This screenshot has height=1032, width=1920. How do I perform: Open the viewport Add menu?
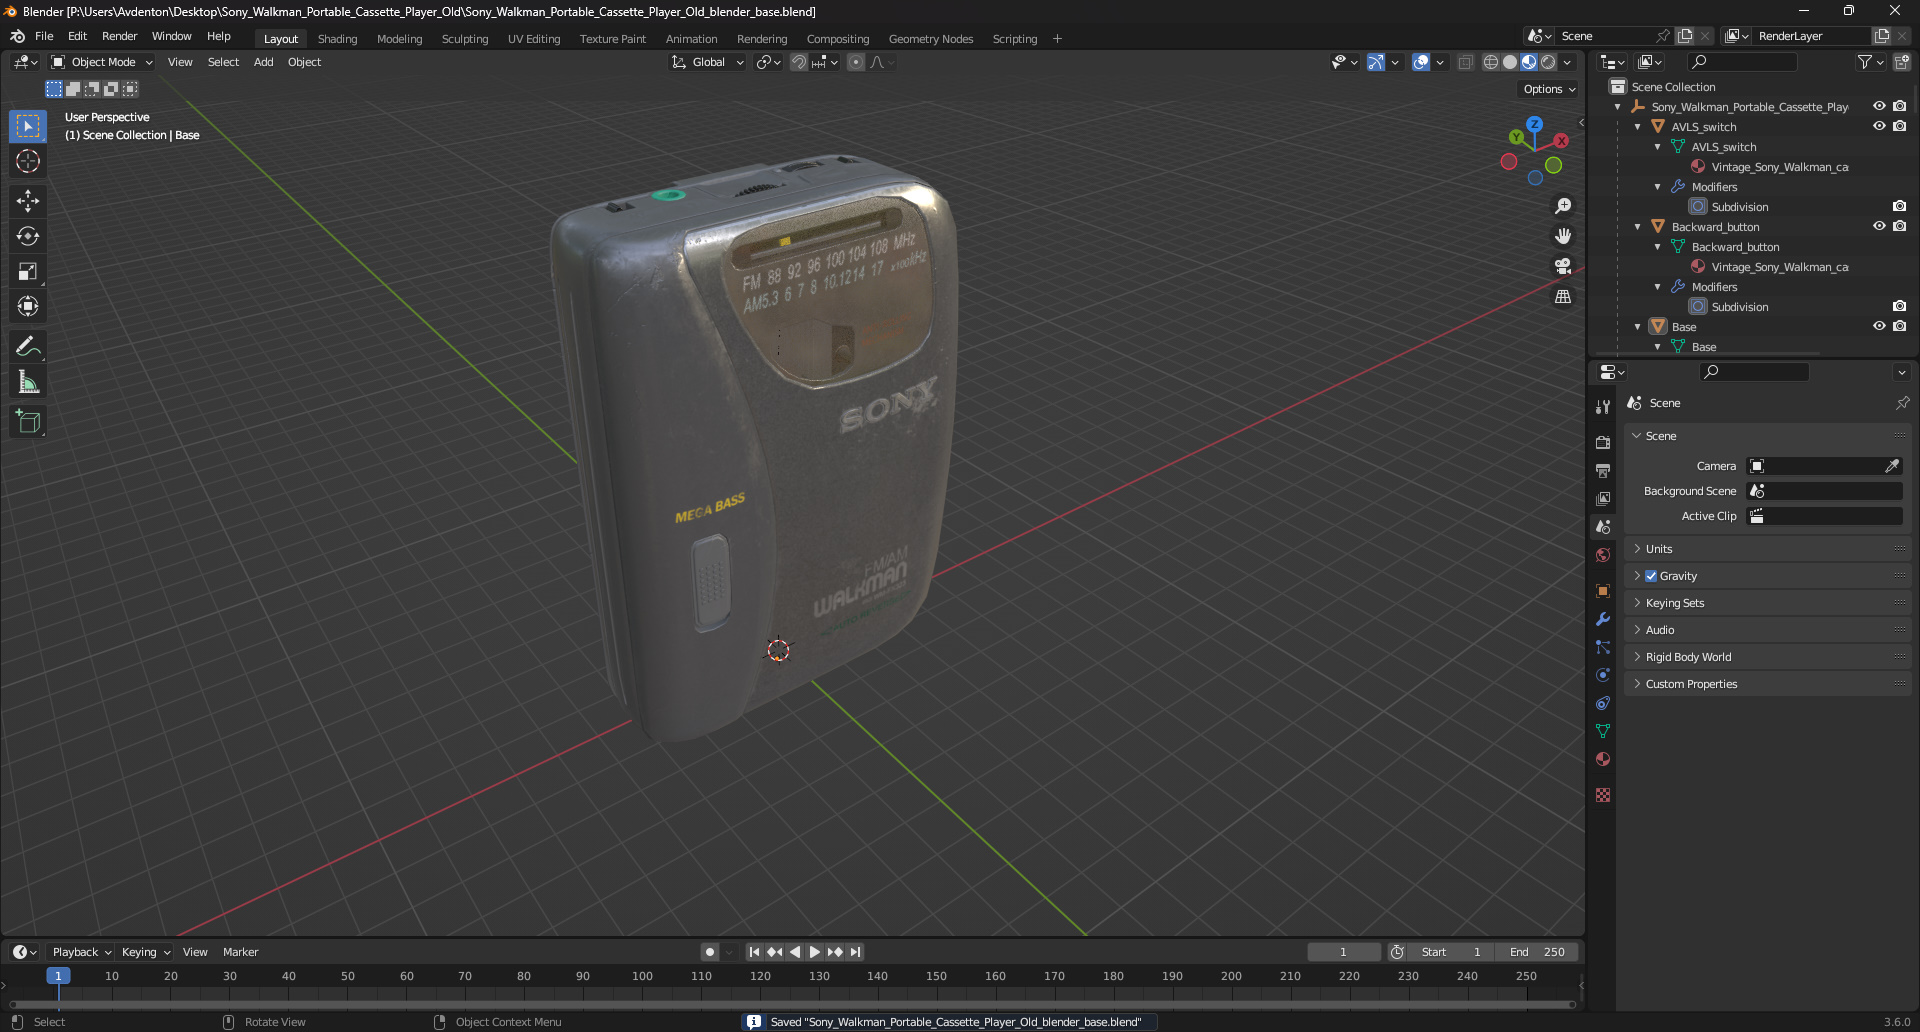tap(263, 62)
